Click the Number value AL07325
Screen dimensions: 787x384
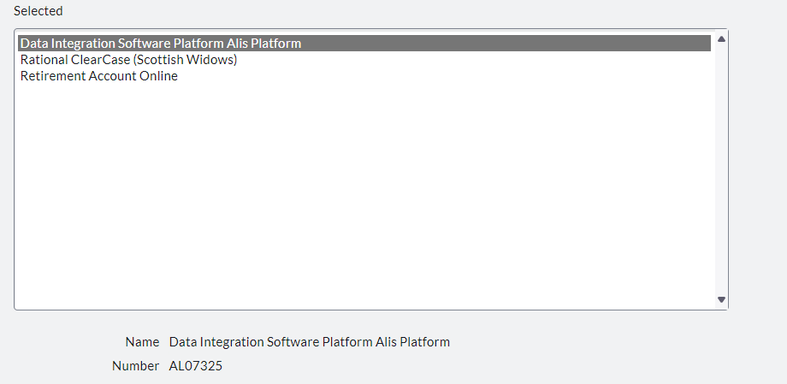tap(196, 366)
